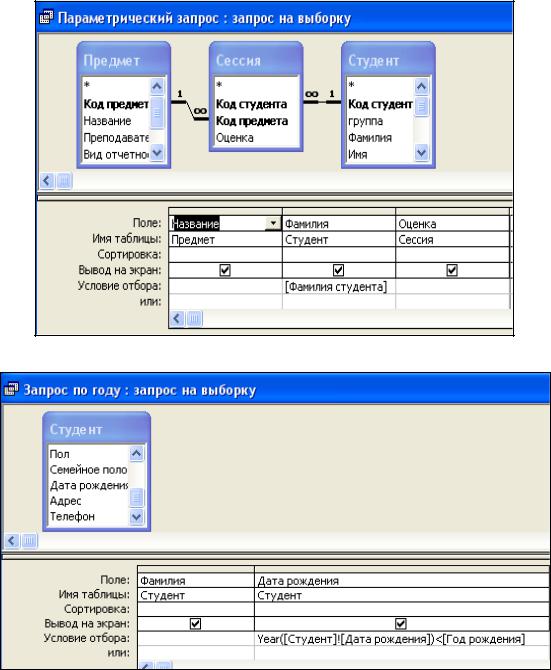Select Код студента in top Студент table

(380, 104)
